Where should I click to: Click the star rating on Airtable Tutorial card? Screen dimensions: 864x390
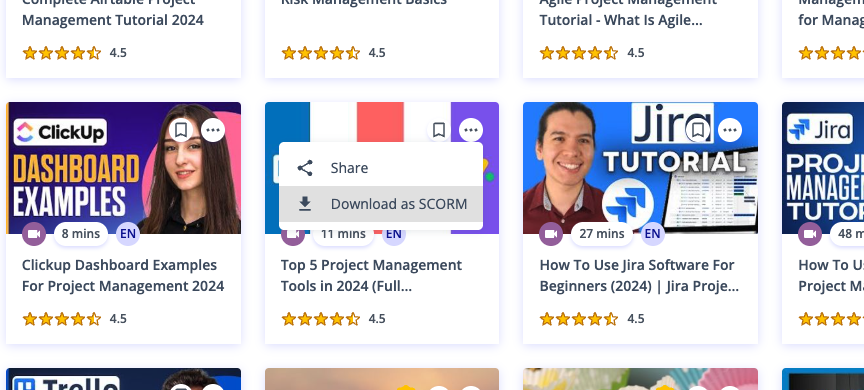62,53
